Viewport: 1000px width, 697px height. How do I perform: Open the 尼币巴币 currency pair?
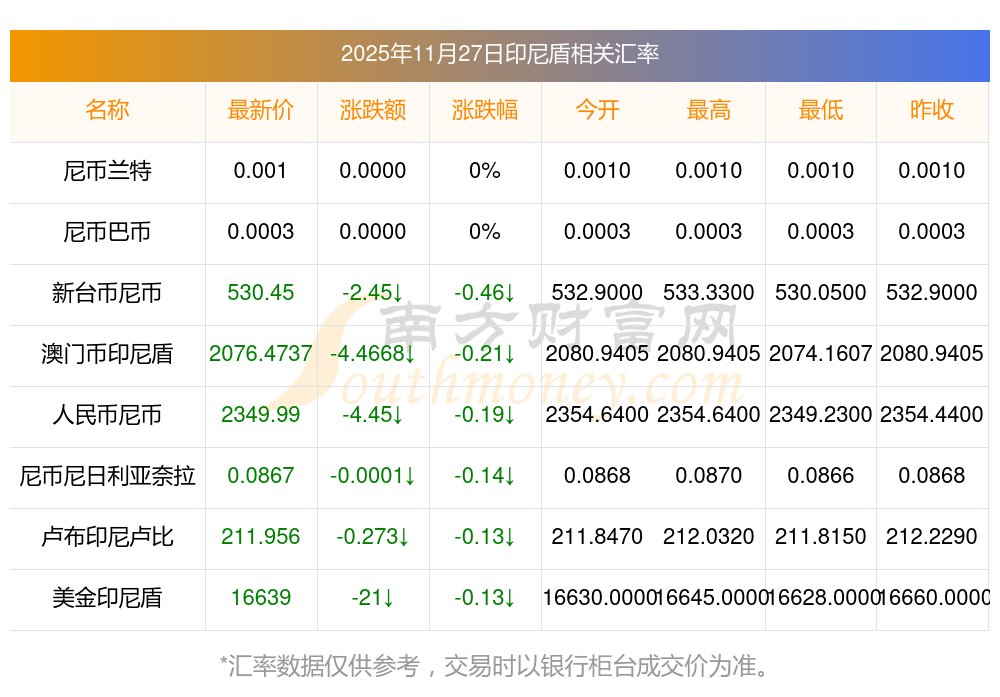tap(107, 232)
